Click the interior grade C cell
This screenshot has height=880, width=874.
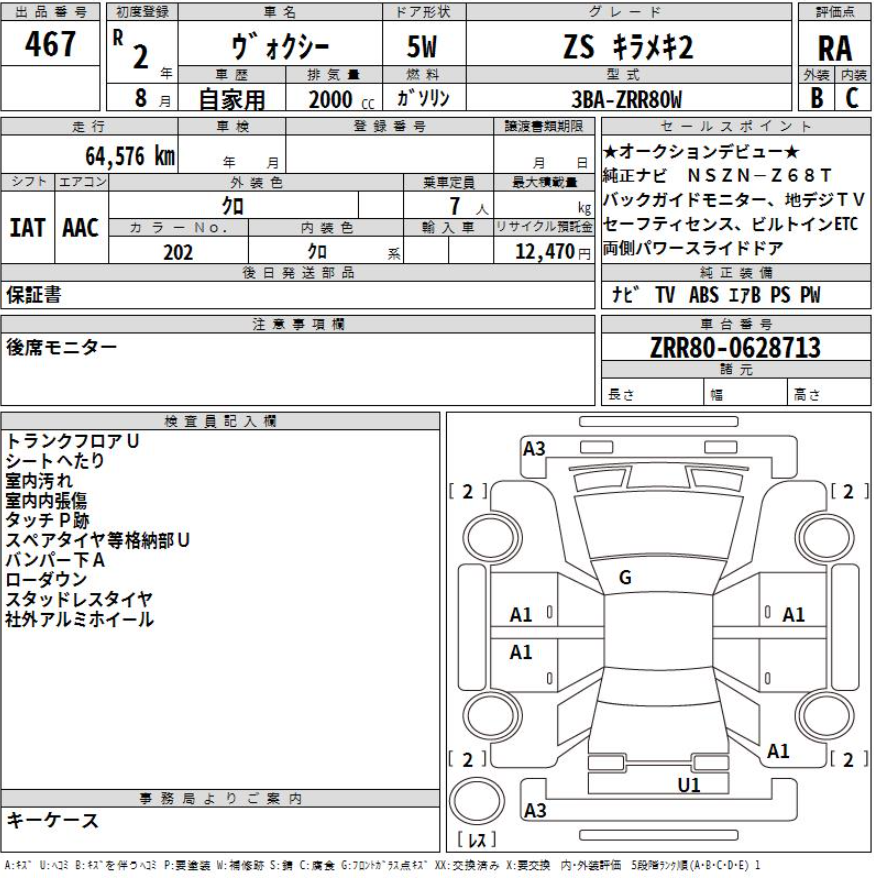coord(852,98)
